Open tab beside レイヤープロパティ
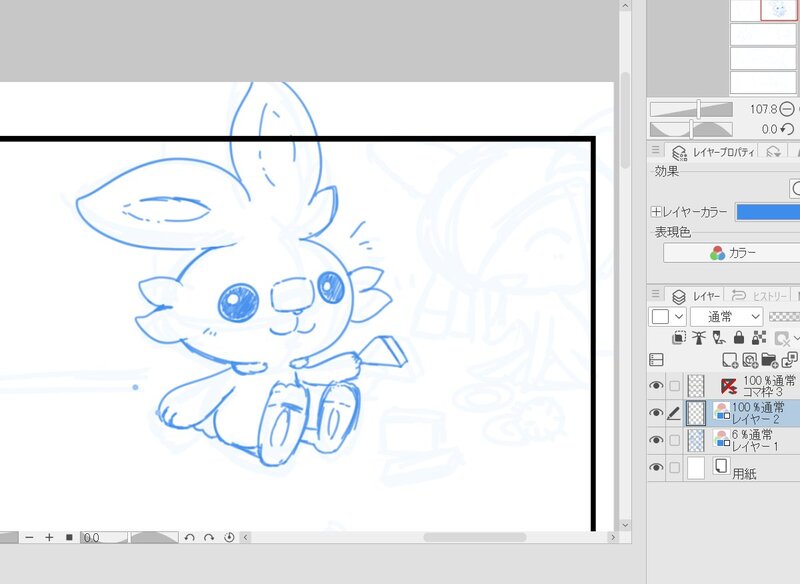This screenshot has width=800, height=584. [x=773, y=152]
